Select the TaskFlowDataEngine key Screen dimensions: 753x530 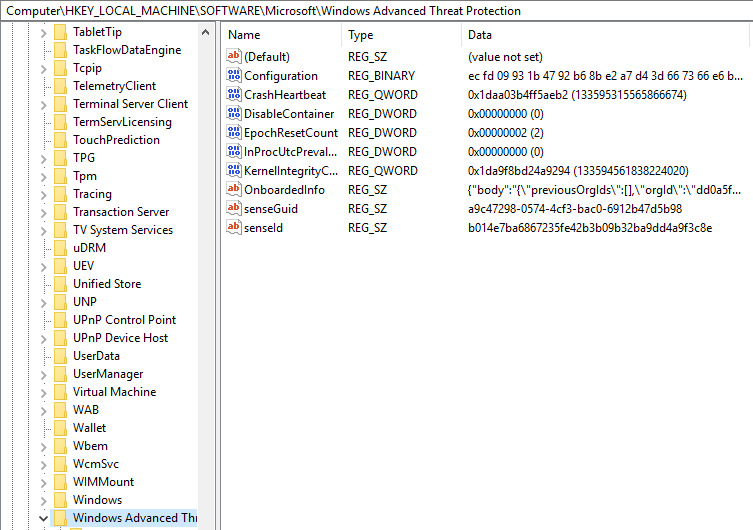(127, 50)
